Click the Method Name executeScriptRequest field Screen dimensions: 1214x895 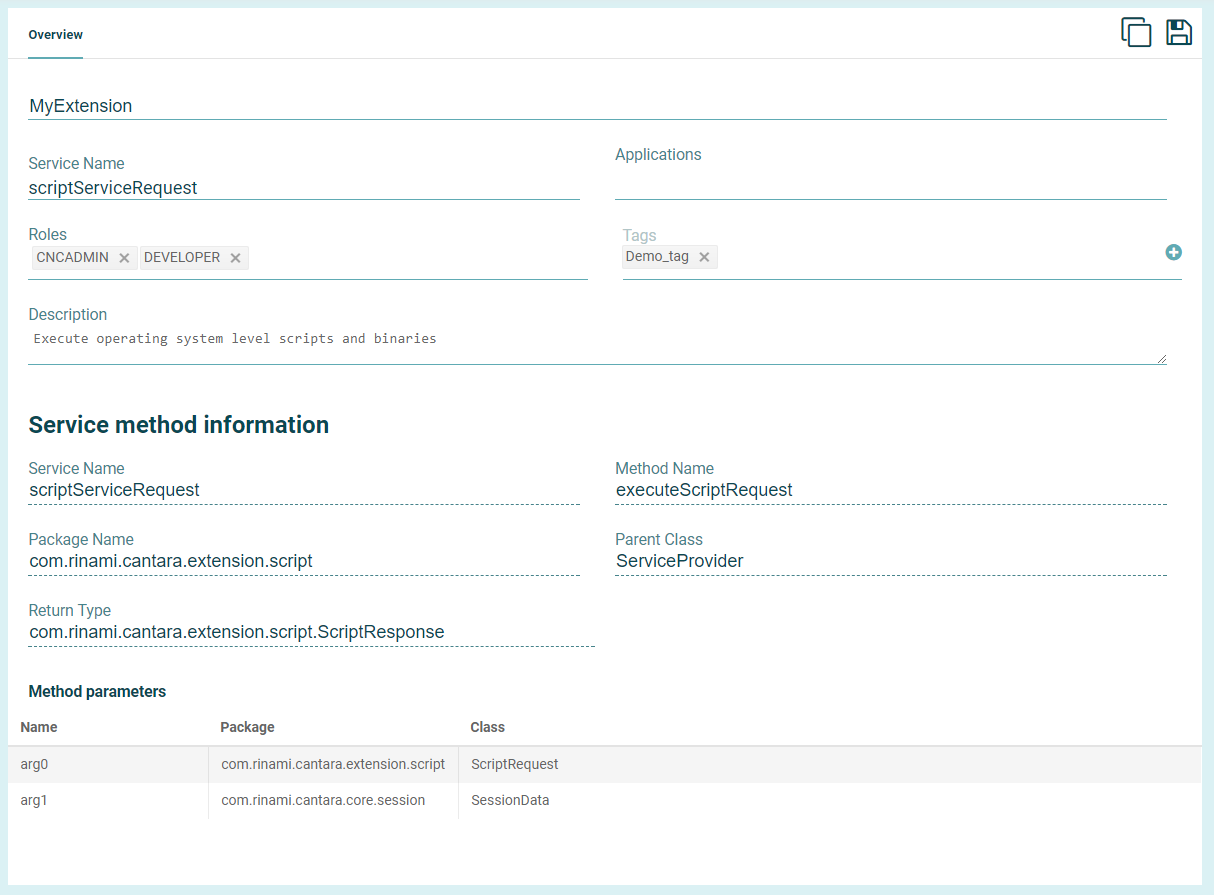[890, 490]
